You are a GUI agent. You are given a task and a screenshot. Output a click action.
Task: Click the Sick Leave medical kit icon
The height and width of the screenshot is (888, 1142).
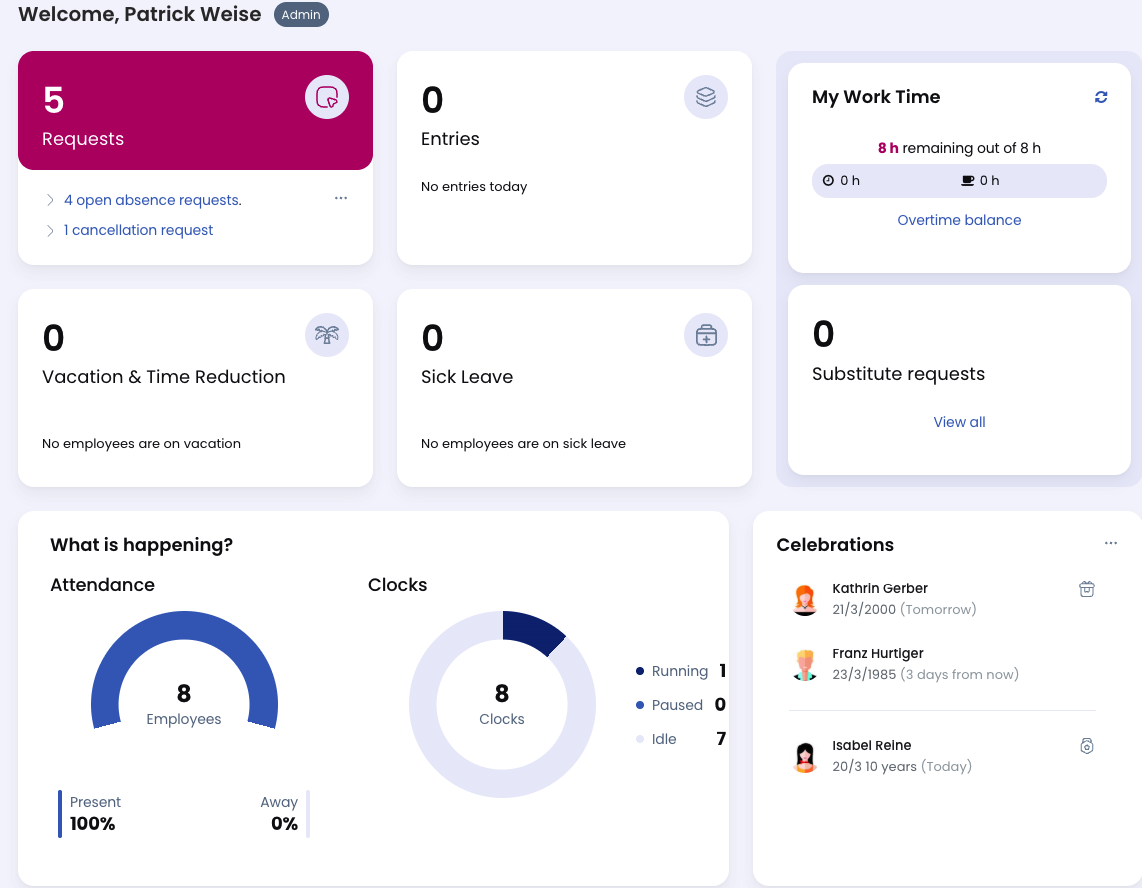tap(706, 335)
